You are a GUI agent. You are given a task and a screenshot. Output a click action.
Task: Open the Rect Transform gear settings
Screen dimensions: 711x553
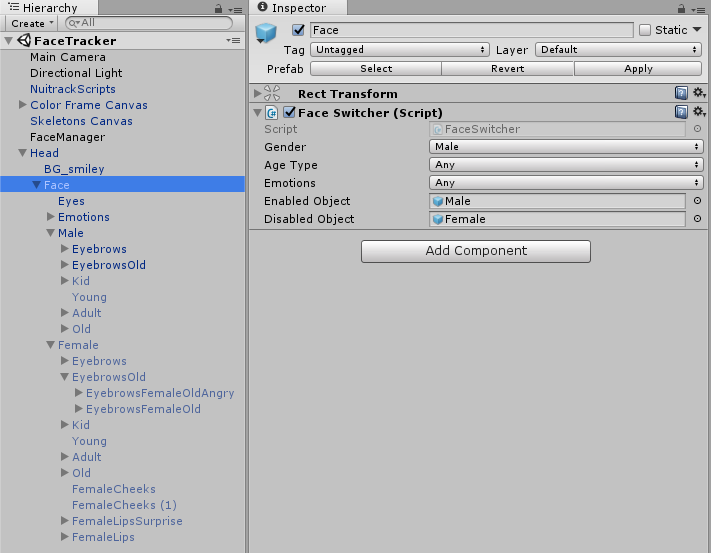699,93
